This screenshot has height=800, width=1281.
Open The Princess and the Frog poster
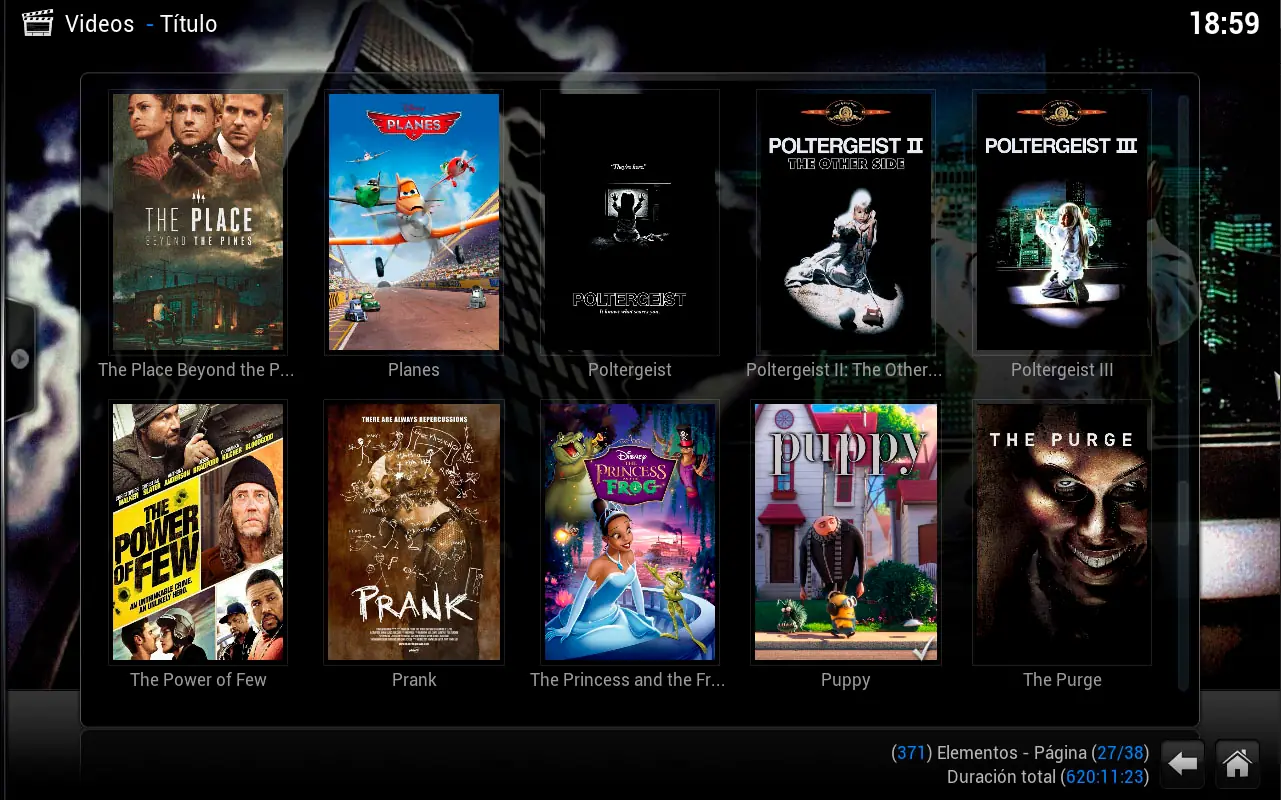click(630, 532)
